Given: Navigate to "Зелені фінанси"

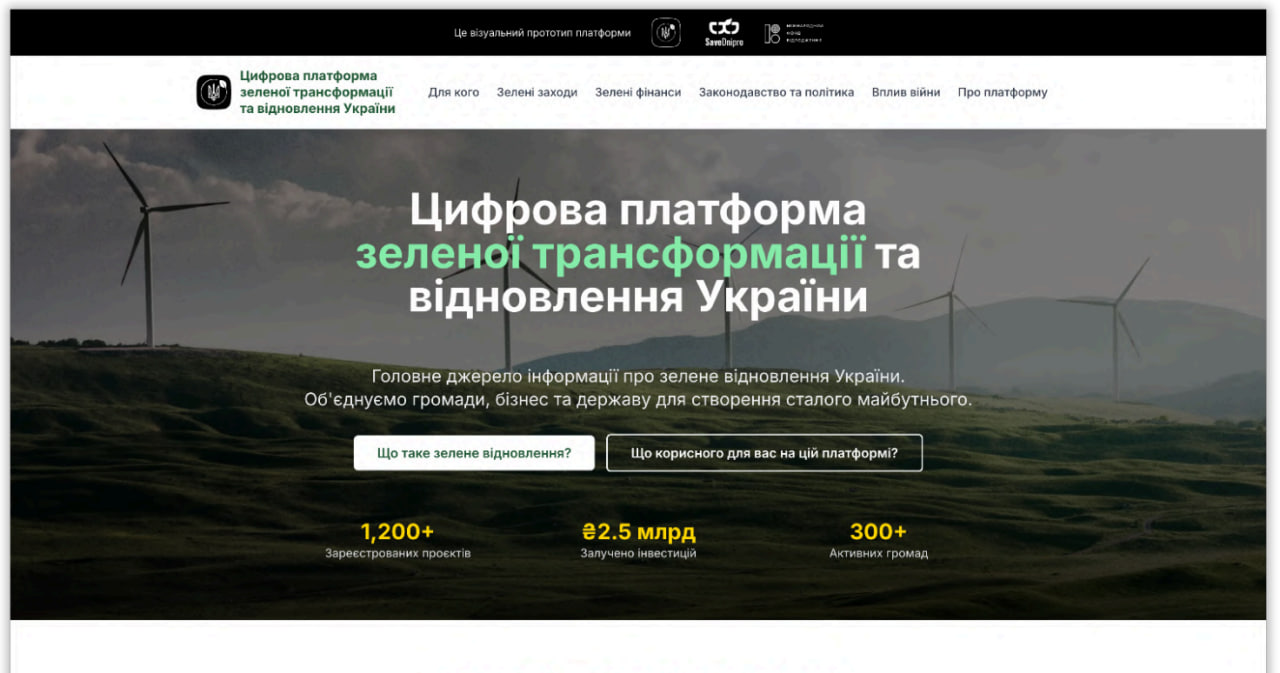Looking at the screenshot, I should 638,92.
